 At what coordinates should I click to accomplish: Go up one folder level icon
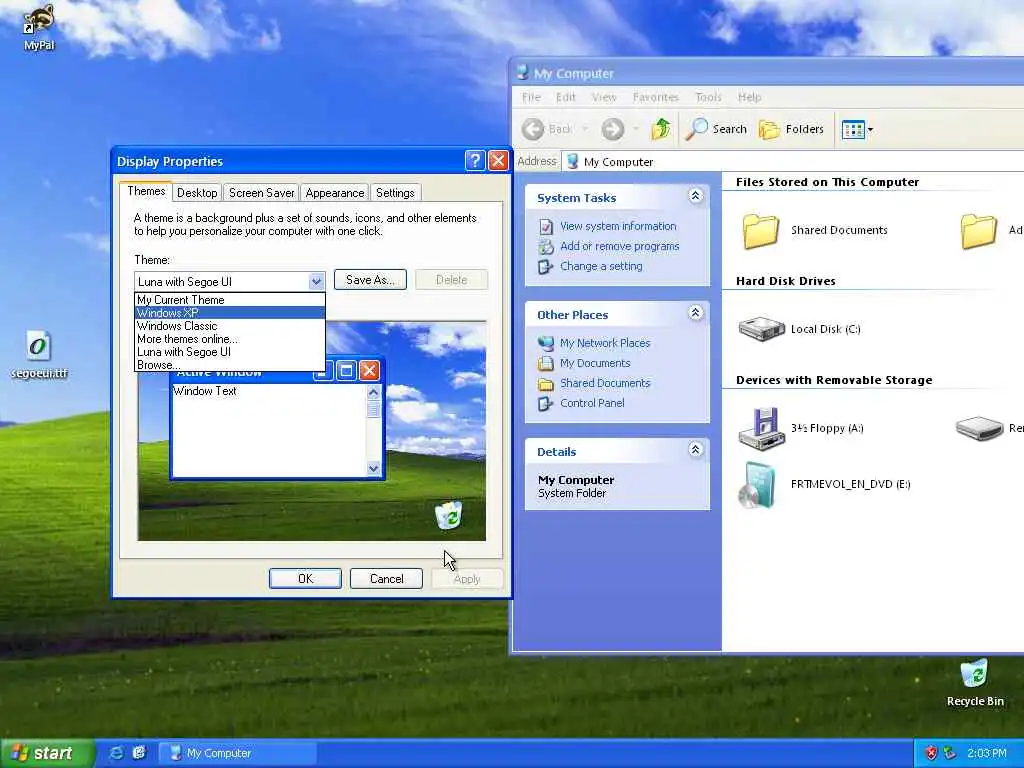click(x=661, y=129)
